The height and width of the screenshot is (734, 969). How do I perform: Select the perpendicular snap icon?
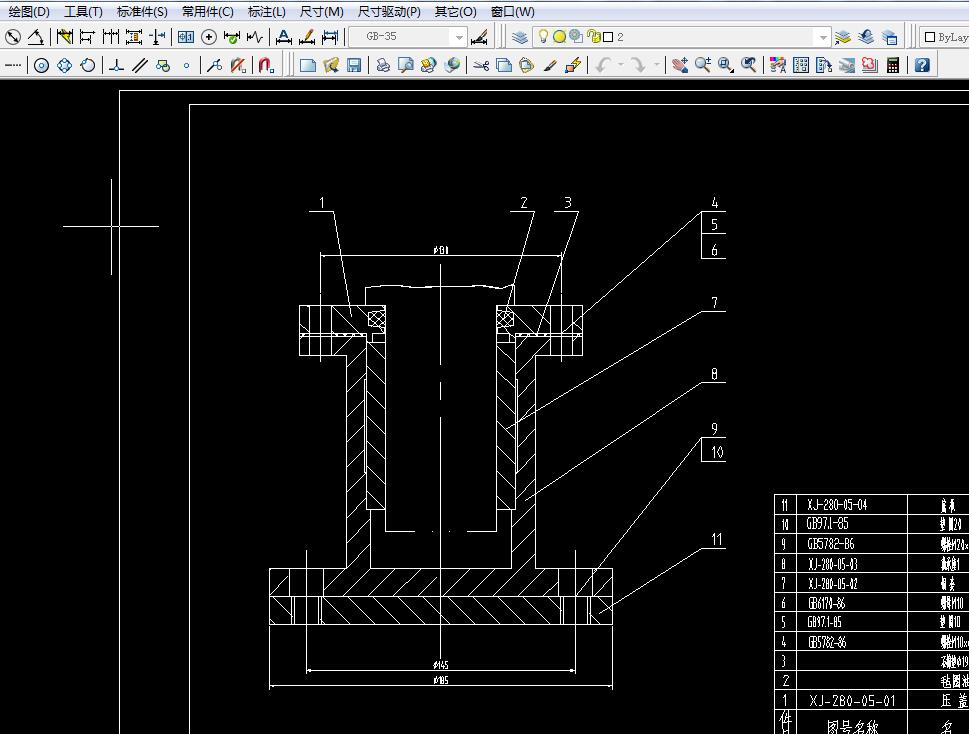click(116, 65)
